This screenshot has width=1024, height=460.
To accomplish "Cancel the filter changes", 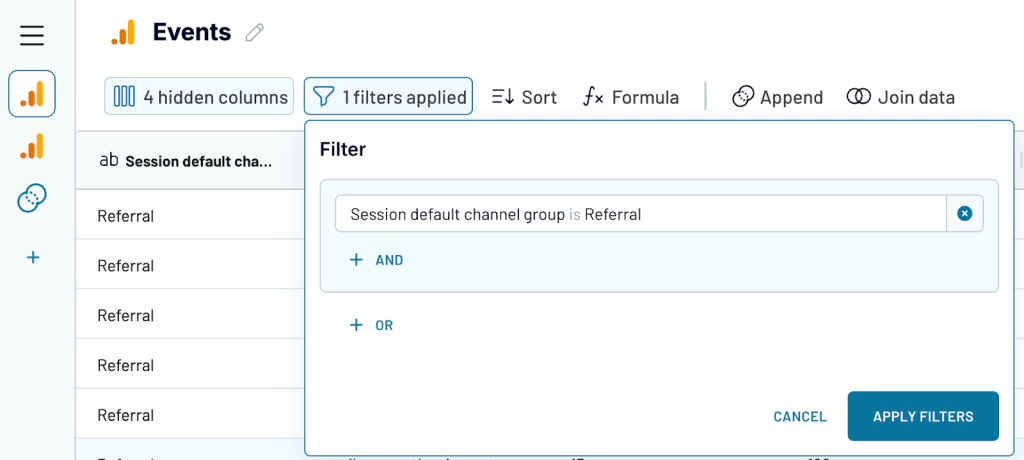I will 800,416.
